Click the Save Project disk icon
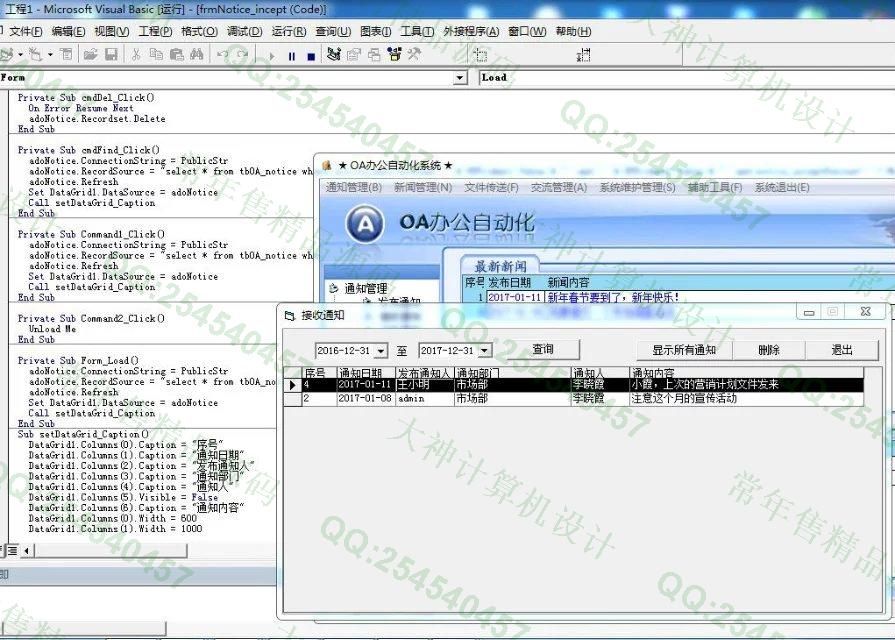The height and width of the screenshot is (640, 895). (x=111, y=55)
